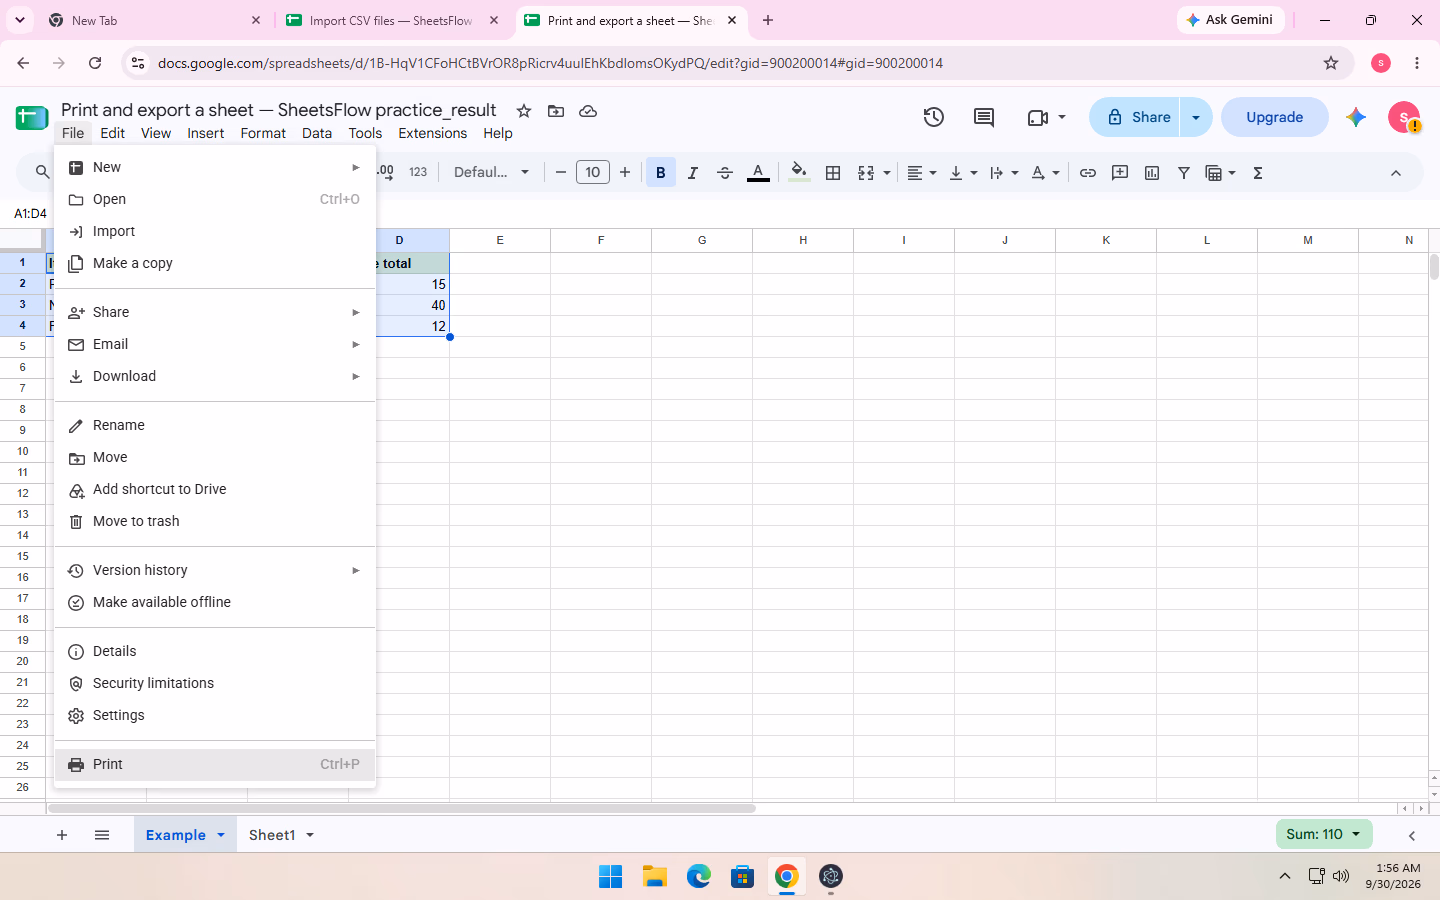1440x900 pixels.
Task: Expand the Download submenu
Action: pyautogui.click(x=215, y=376)
